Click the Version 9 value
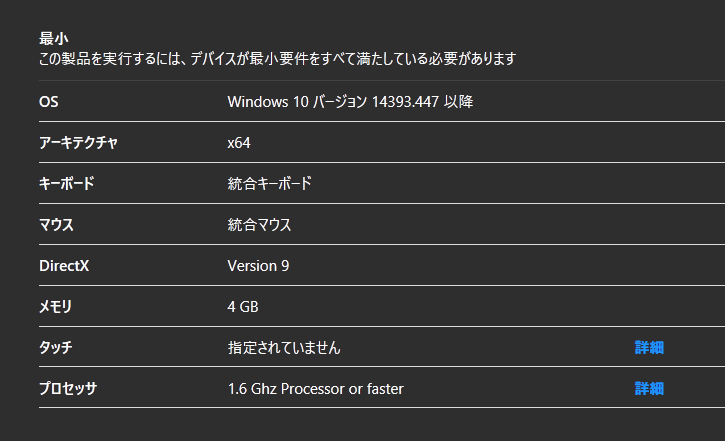725x441 pixels. coord(258,266)
